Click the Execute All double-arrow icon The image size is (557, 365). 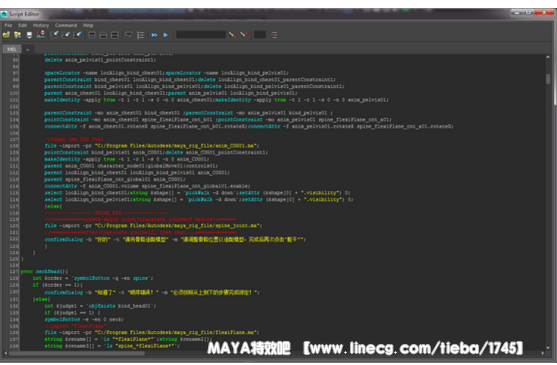click(155, 35)
